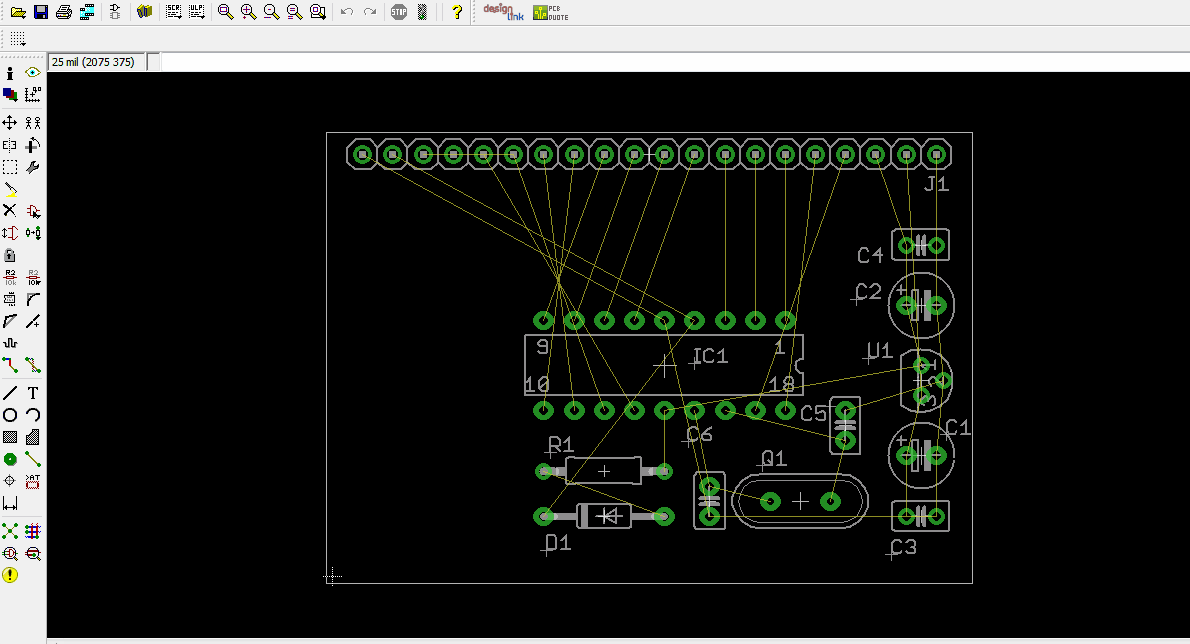Open Help with the question mark icon

(x=457, y=12)
